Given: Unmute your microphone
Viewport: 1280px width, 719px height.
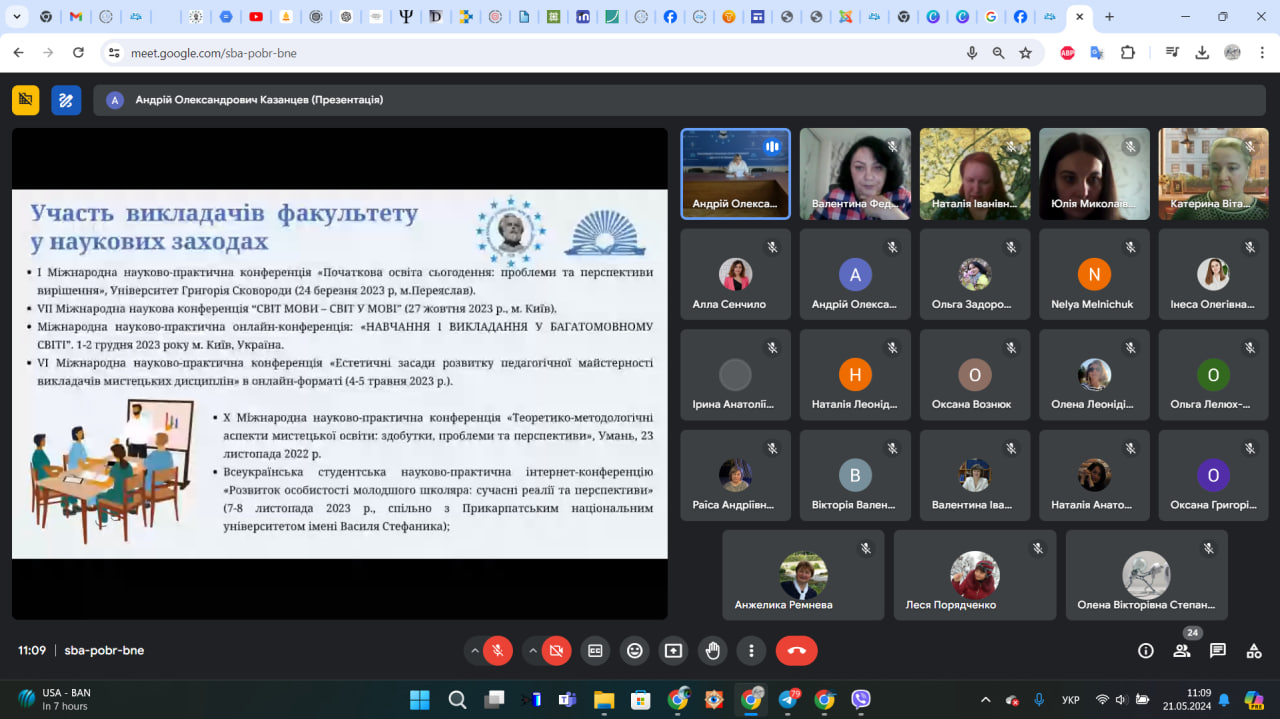Looking at the screenshot, I should click(497, 650).
